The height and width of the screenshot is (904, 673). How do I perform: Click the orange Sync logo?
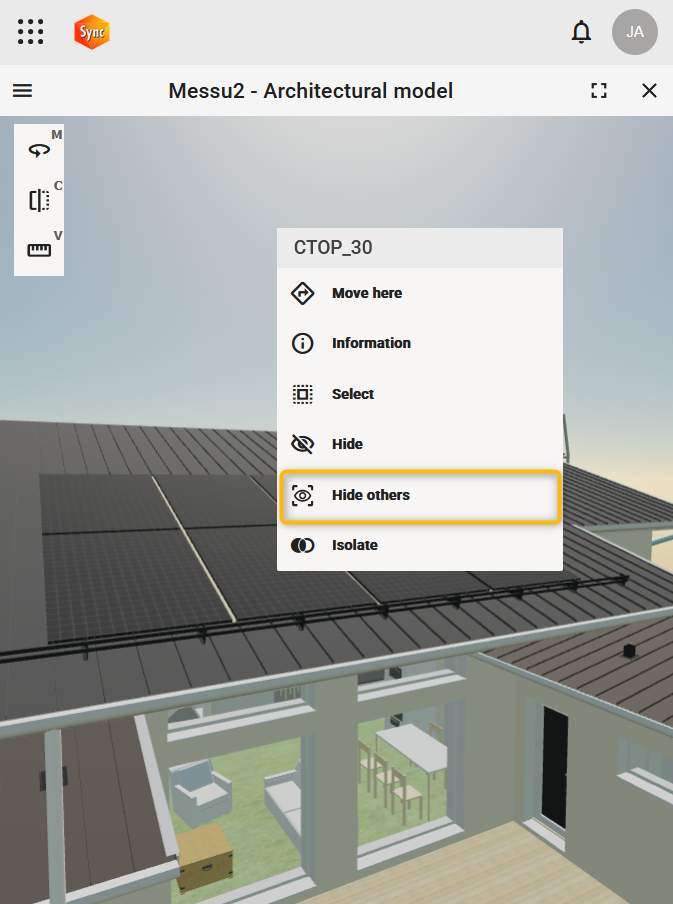pyautogui.click(x=92, y=32)
